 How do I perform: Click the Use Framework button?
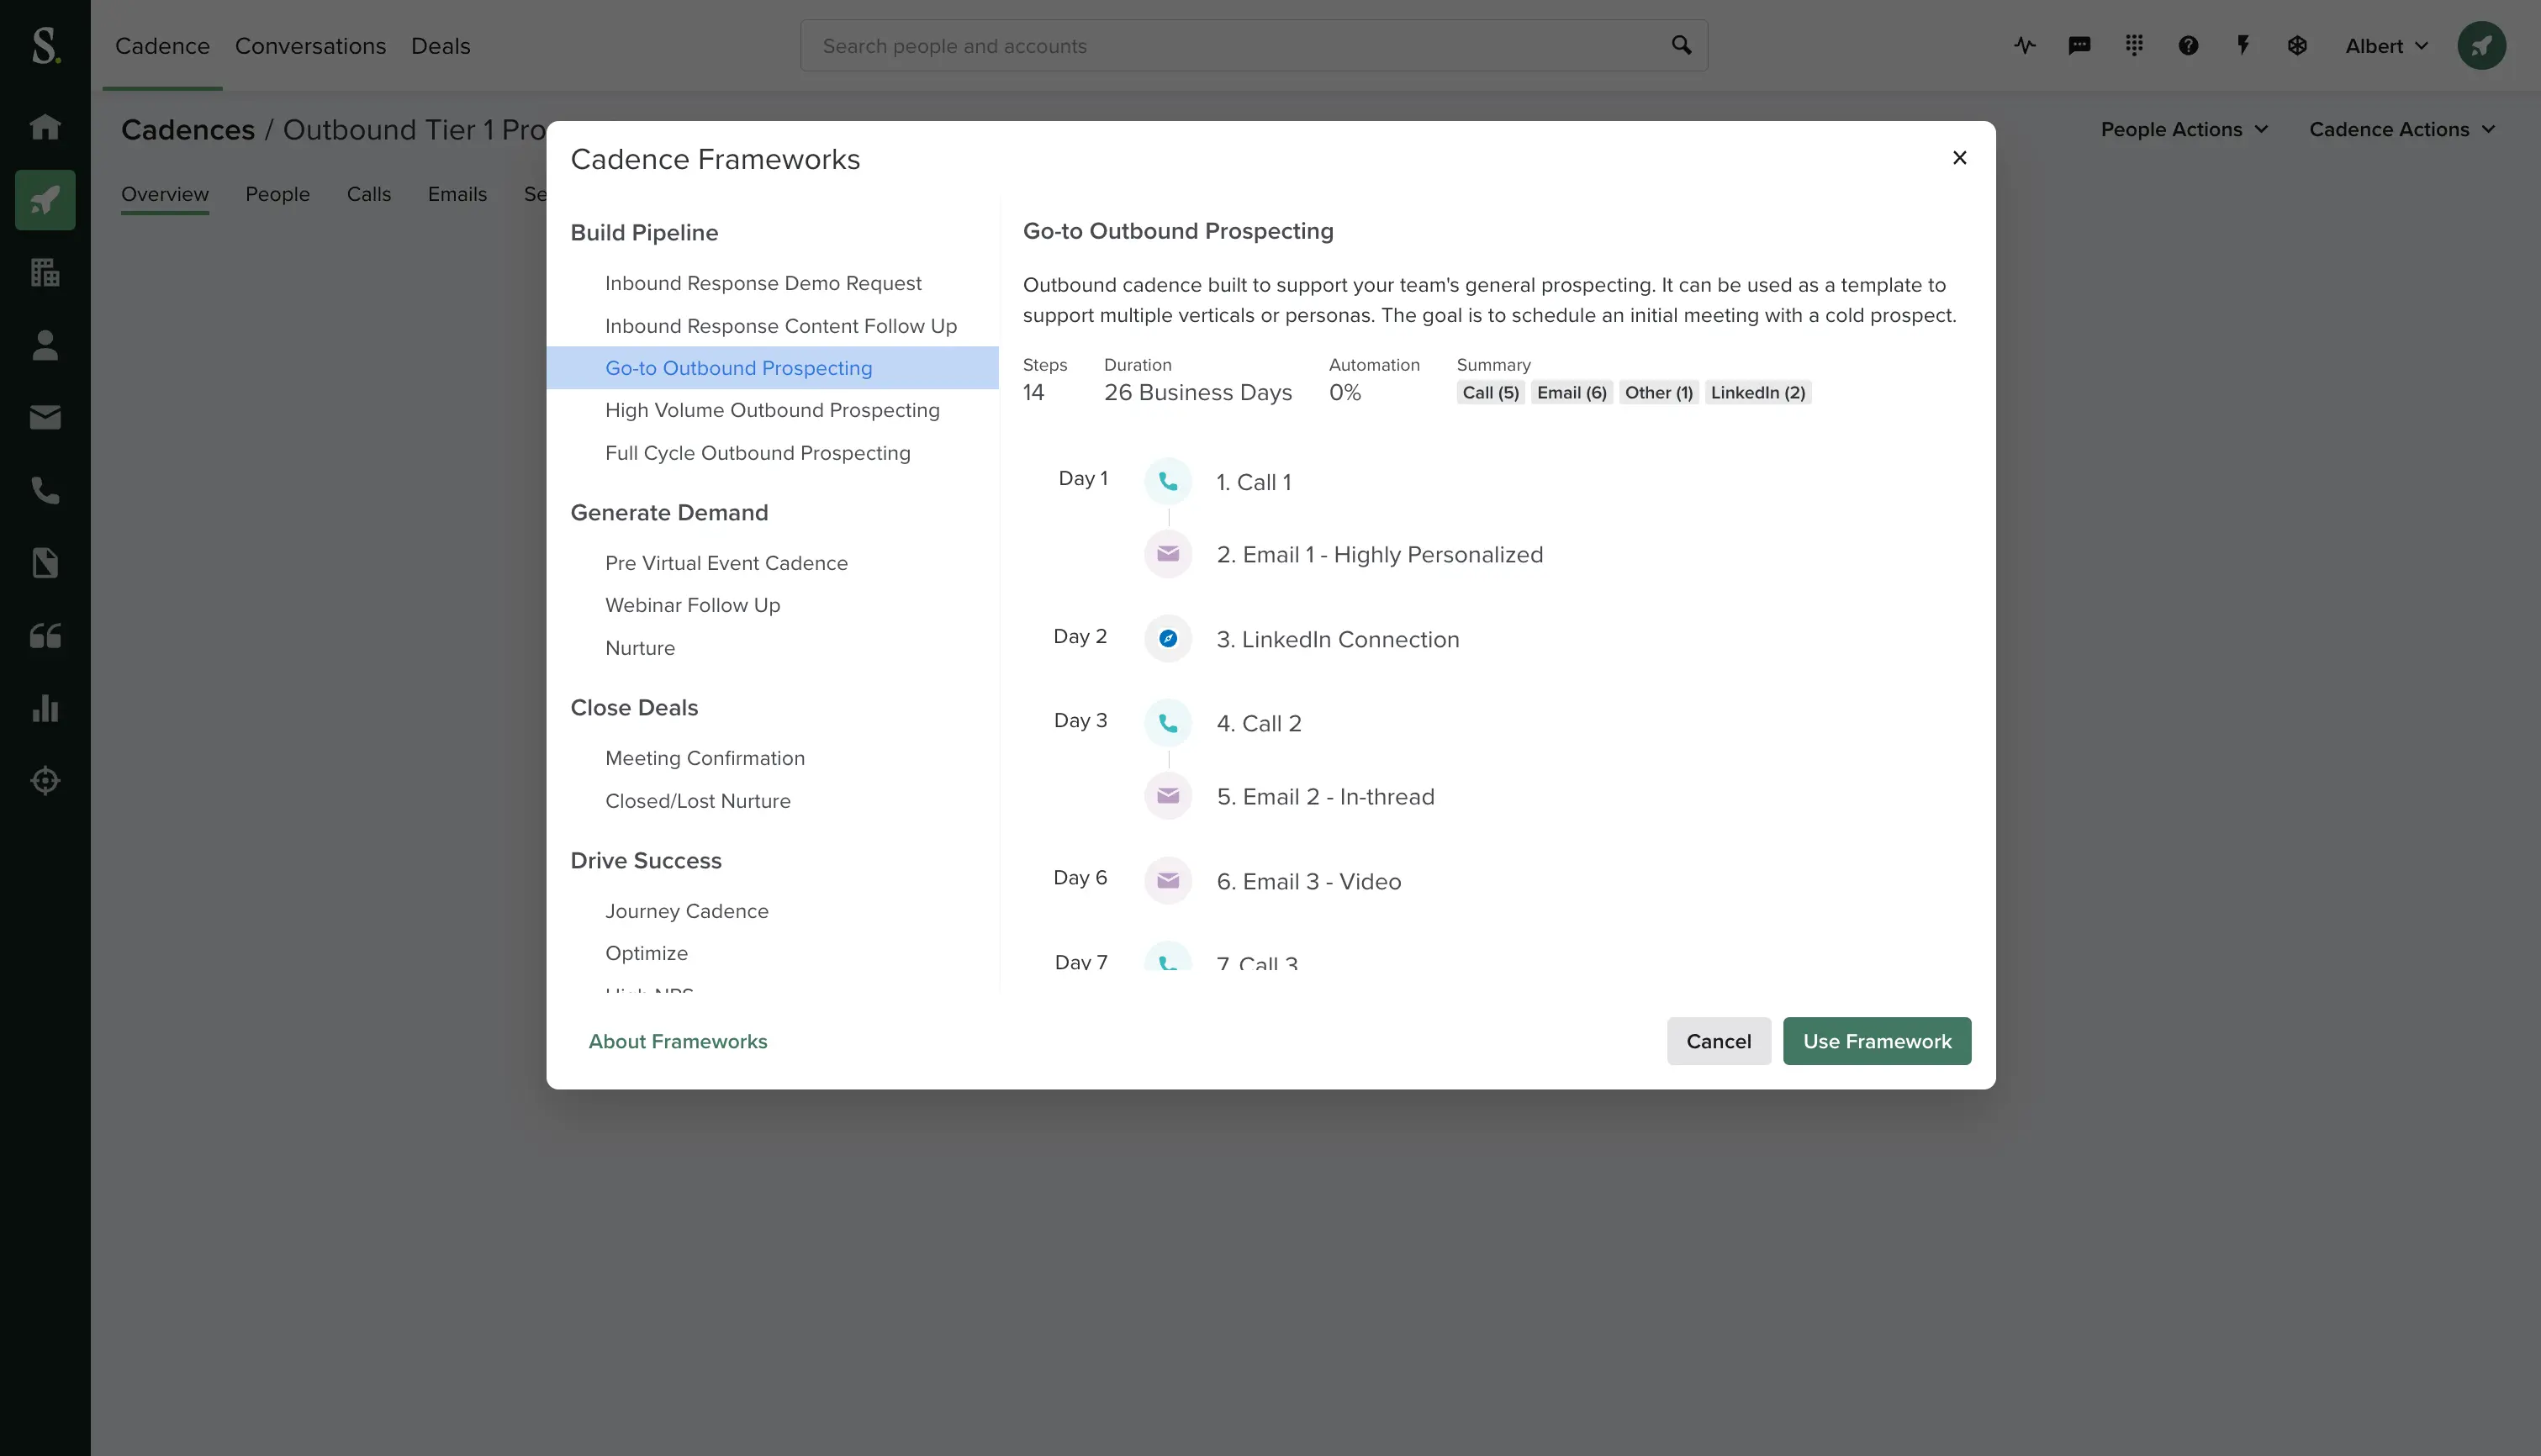coord(1876,1041)
